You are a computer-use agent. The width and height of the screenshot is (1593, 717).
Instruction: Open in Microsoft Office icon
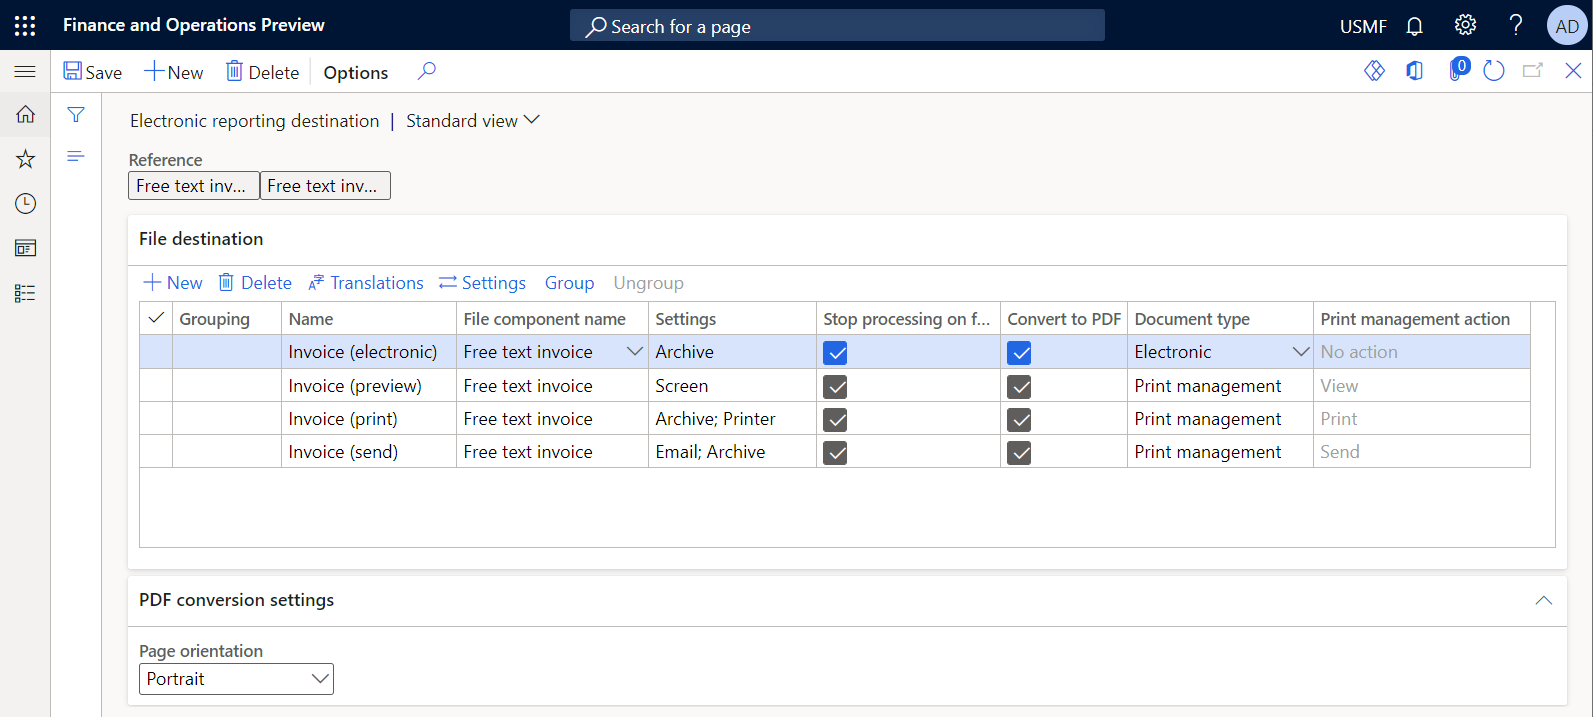(1414, 71)
